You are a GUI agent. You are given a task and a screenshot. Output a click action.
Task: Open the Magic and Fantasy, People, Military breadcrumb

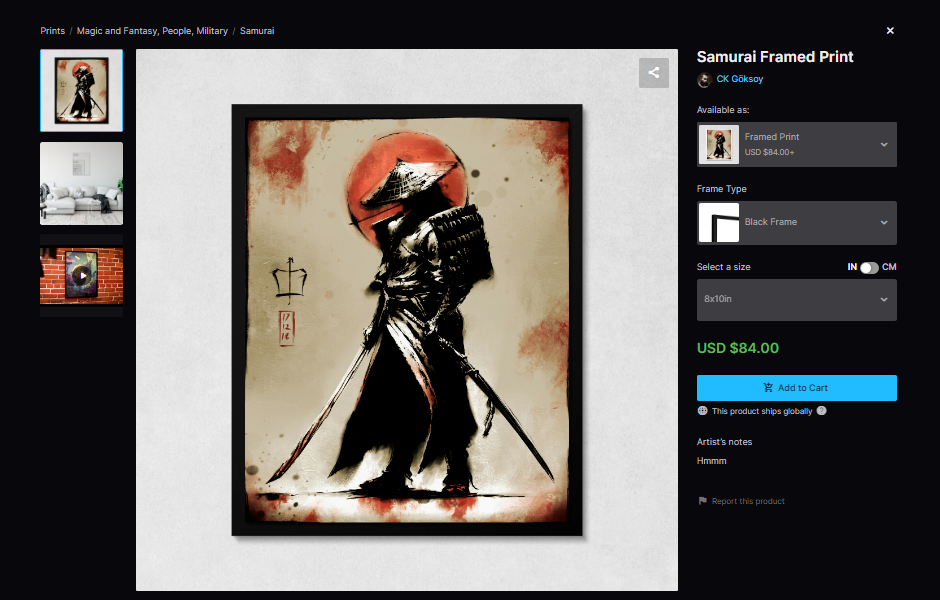pos(152,31)
